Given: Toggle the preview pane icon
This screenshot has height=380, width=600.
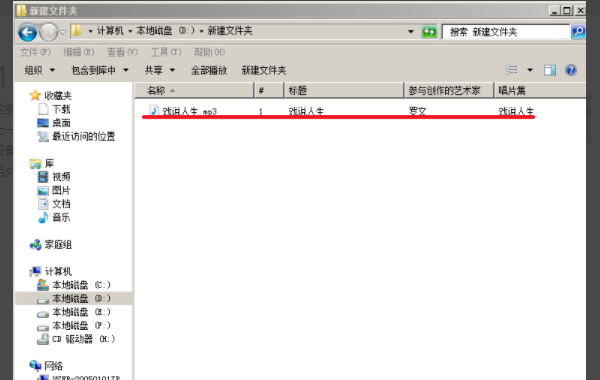Looking at the screenshot, I should click(550, 70).
